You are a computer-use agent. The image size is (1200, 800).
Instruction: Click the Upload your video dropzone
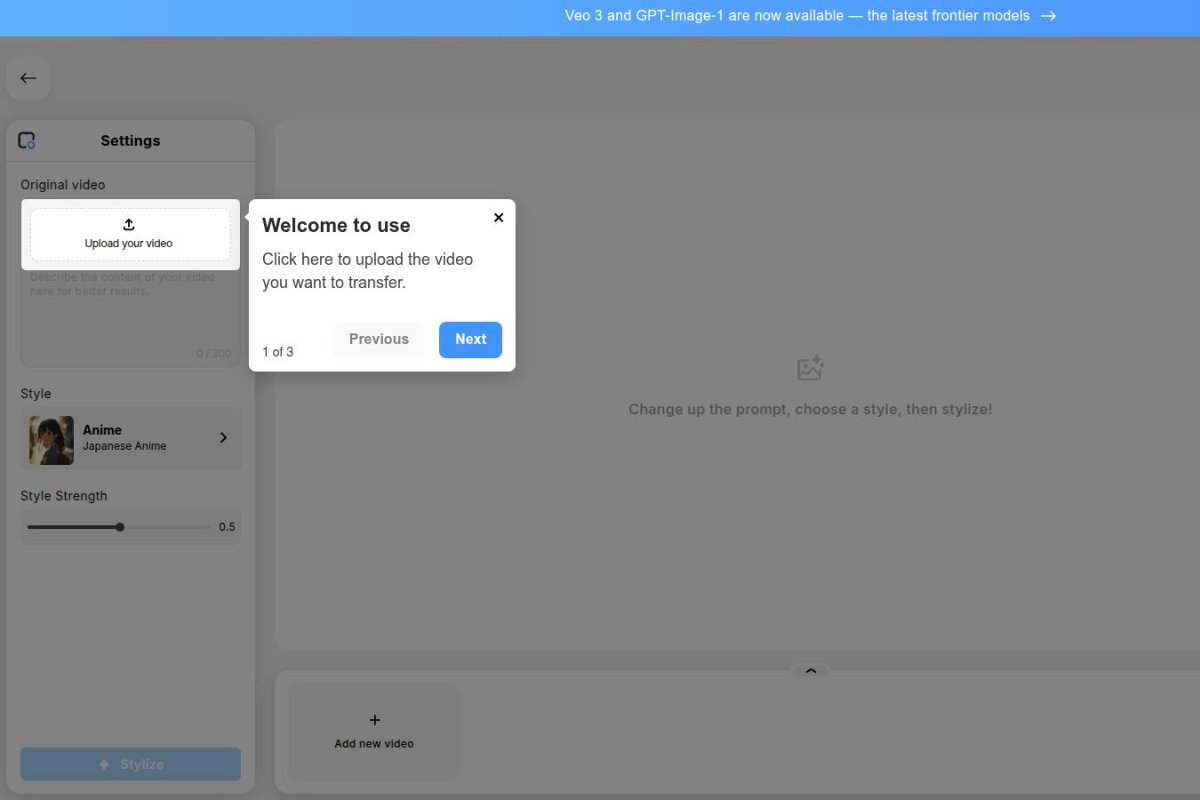[129, 234]
